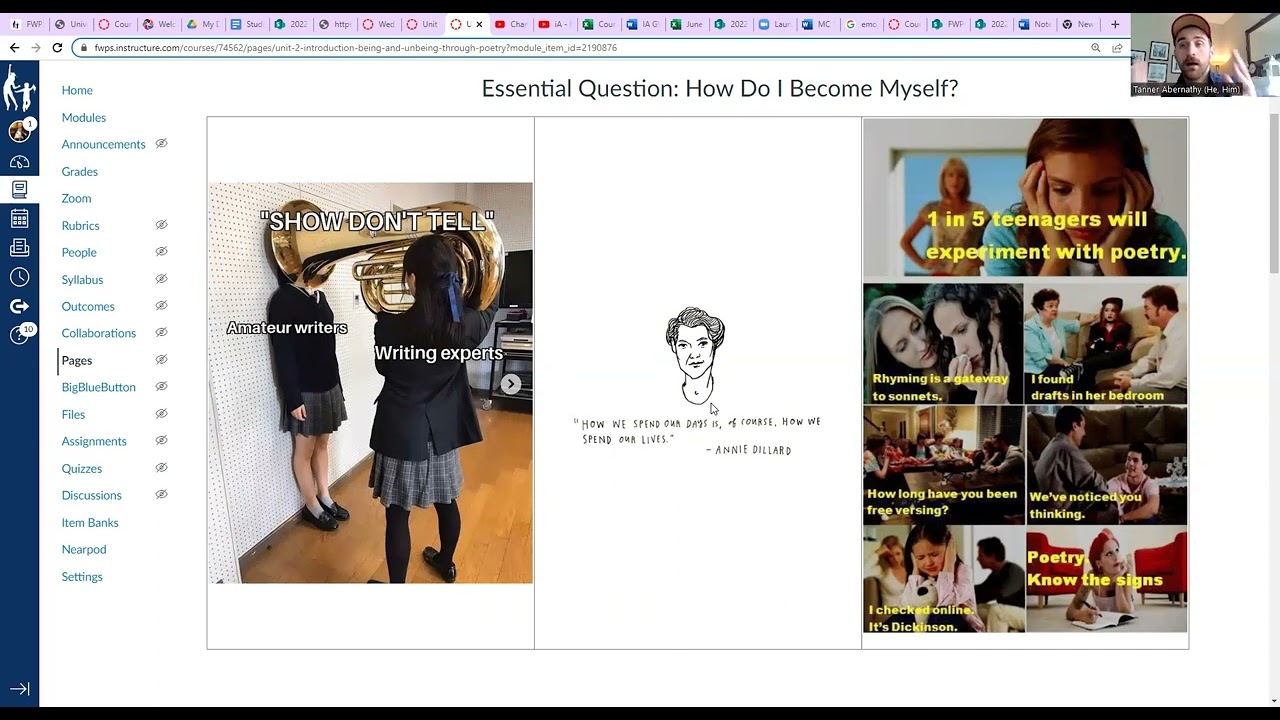Screen dimensions: 1280x720
Task: Open the Inbox icon in global navigation
Action: tap(19, 248)
